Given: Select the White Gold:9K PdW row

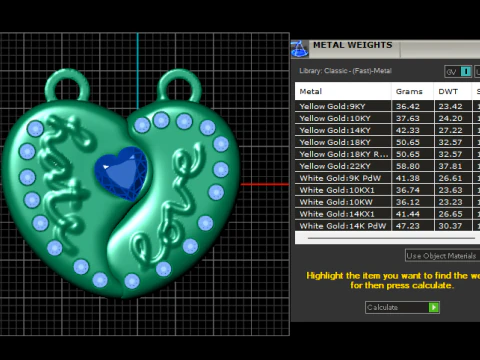Looking at the screenshot, I should (387, 178).
